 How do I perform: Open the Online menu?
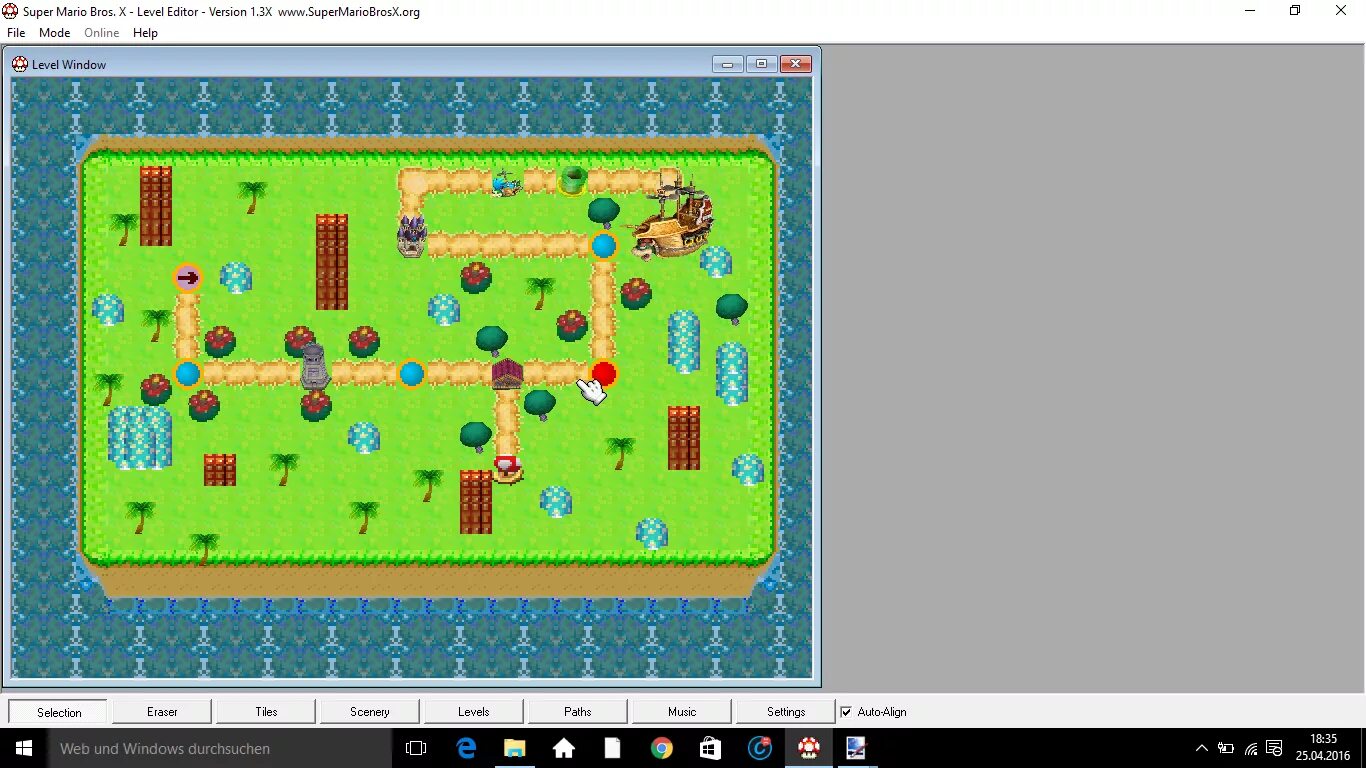[102, 33]
